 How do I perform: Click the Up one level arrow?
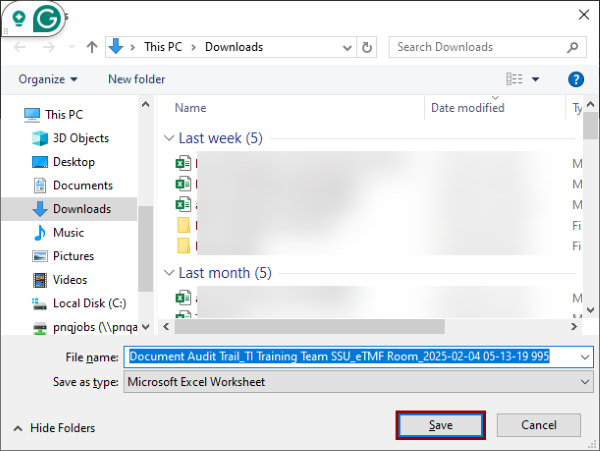point(92,47)
